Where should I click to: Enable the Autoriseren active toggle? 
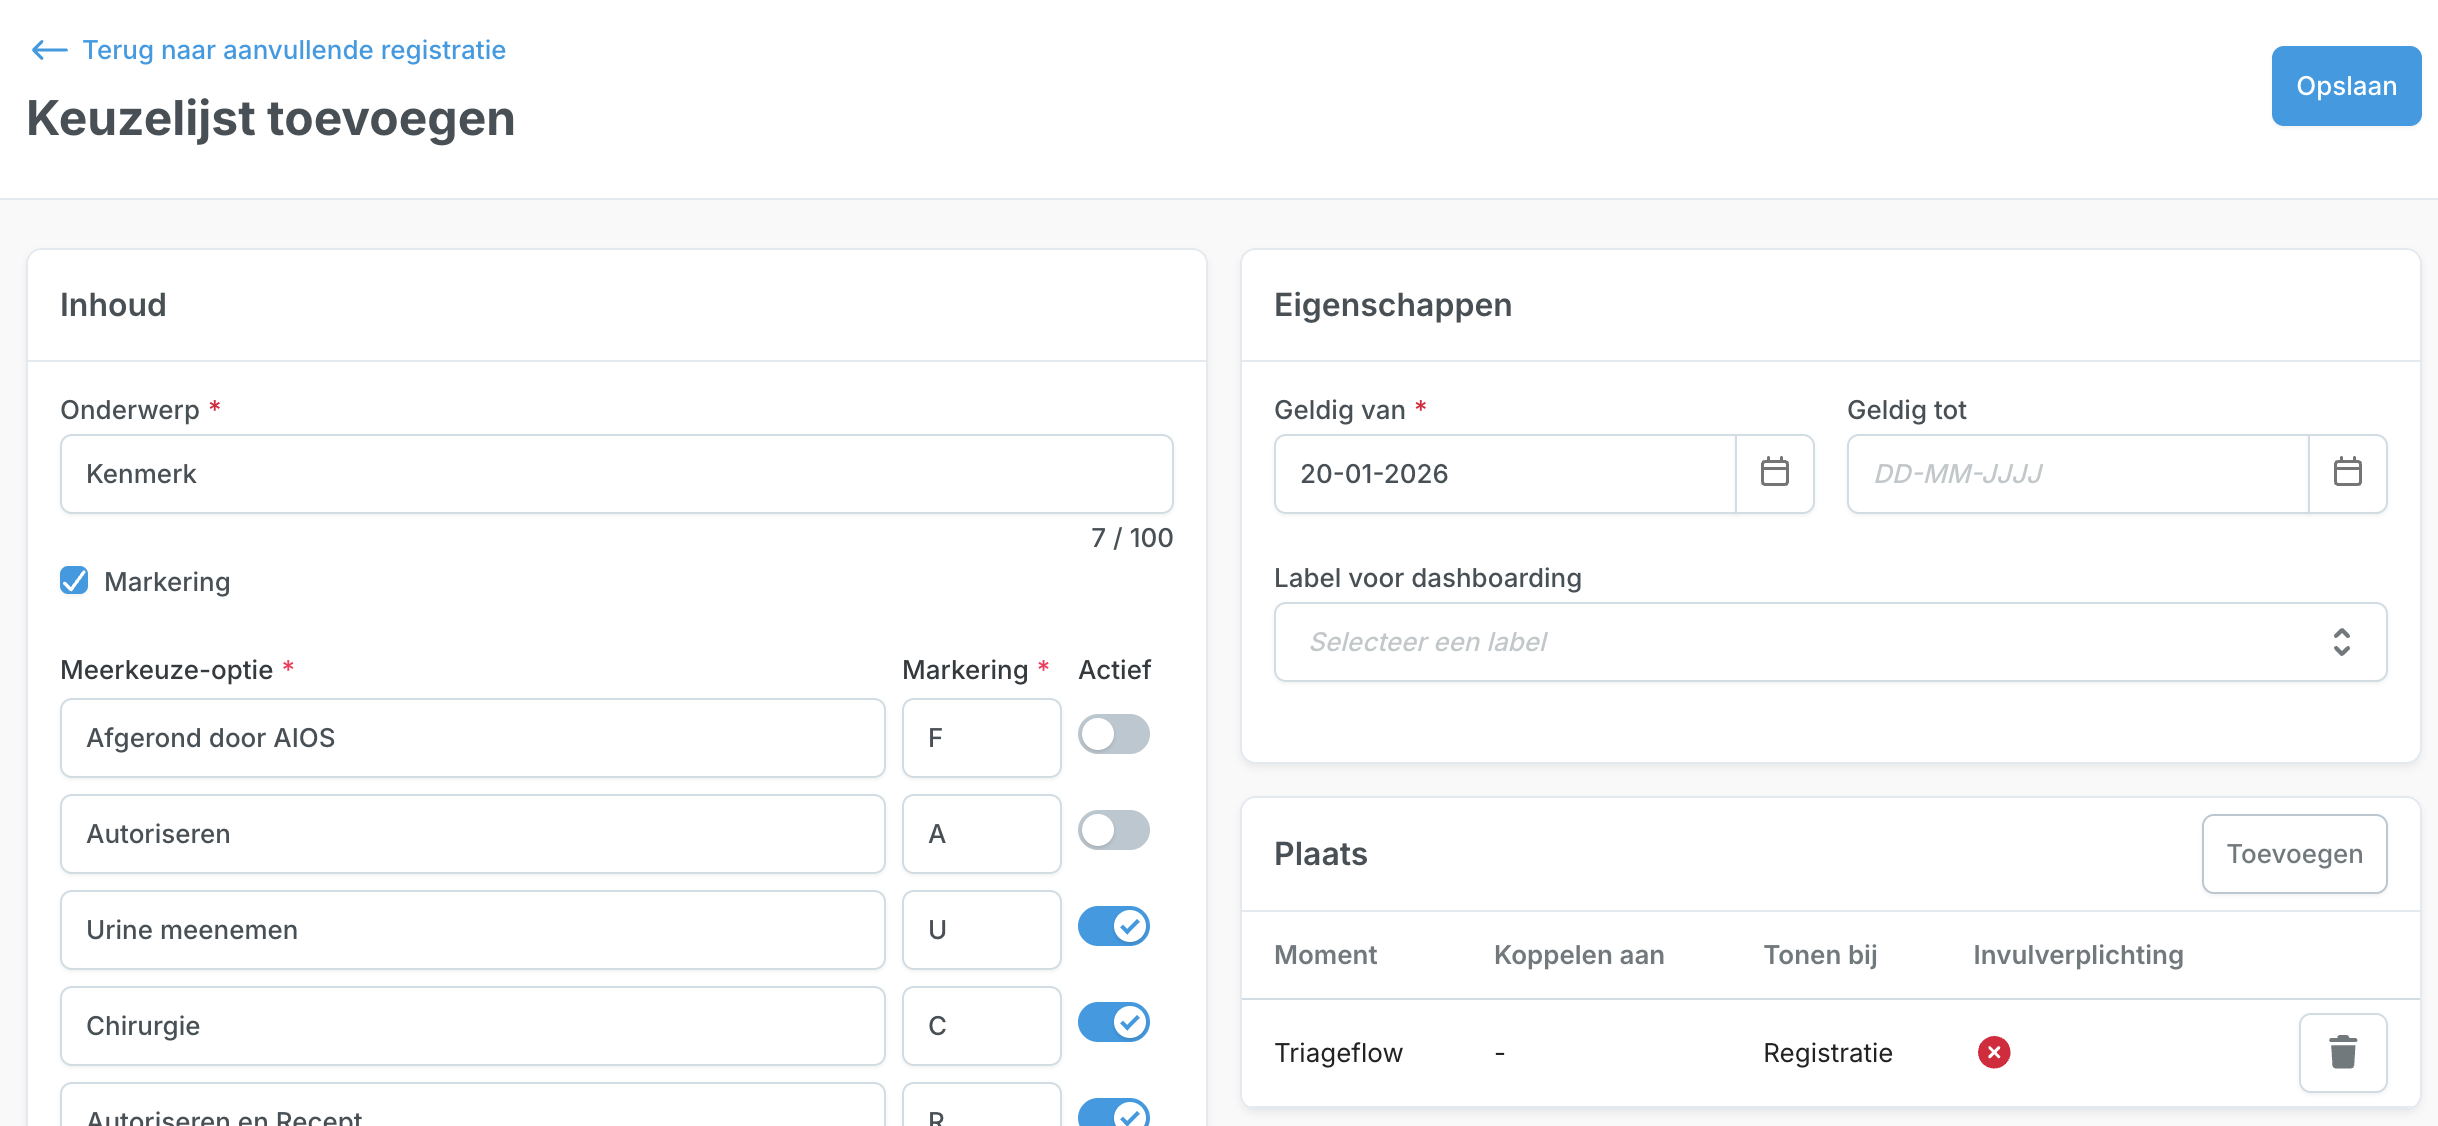(x=1114, y=830)
